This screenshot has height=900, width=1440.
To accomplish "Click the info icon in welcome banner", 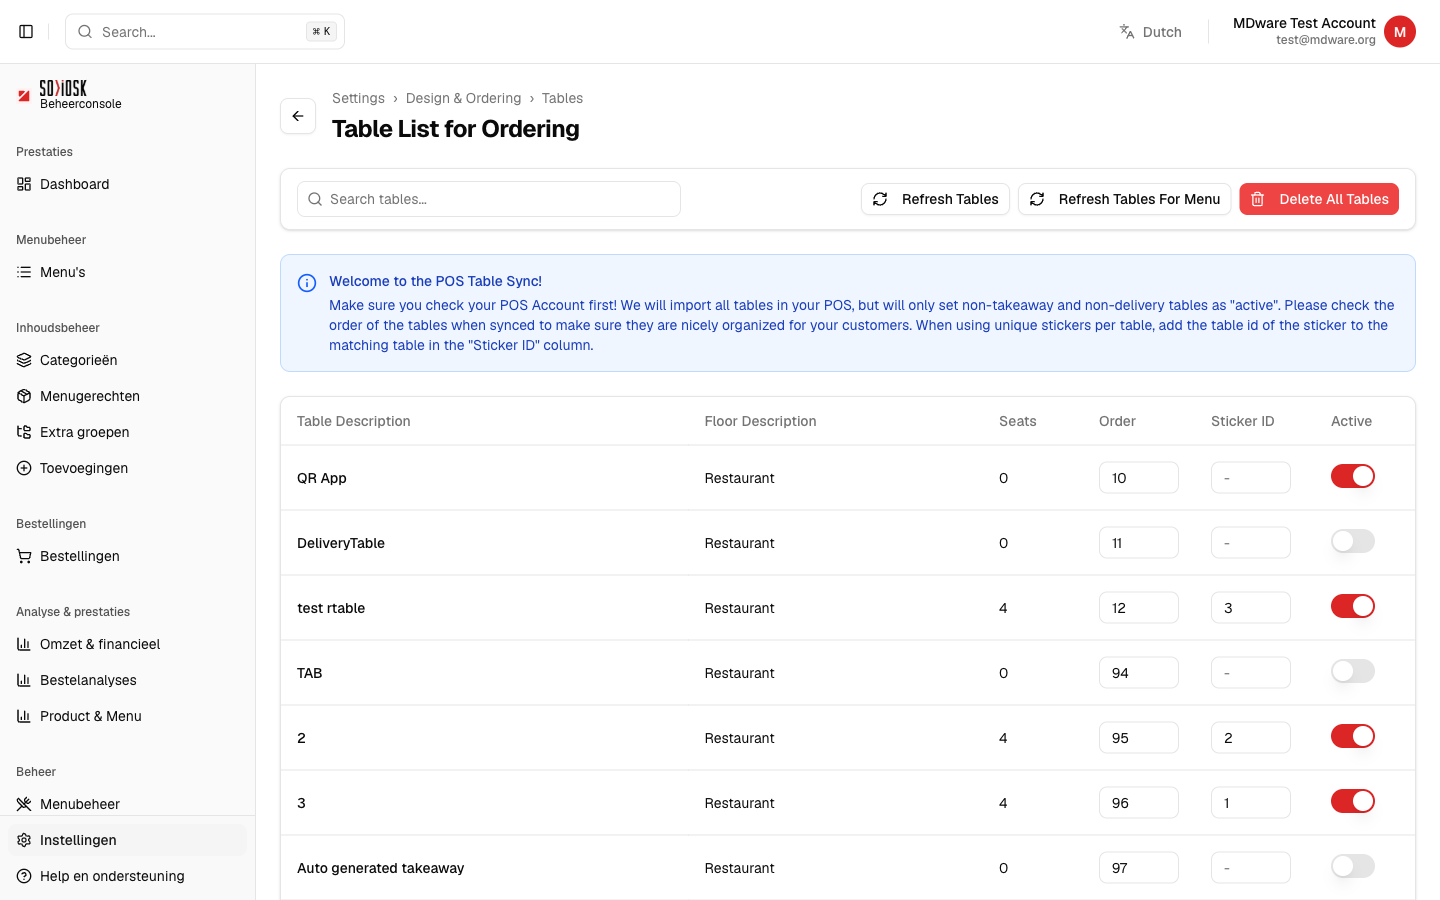I will coord(307,283).
